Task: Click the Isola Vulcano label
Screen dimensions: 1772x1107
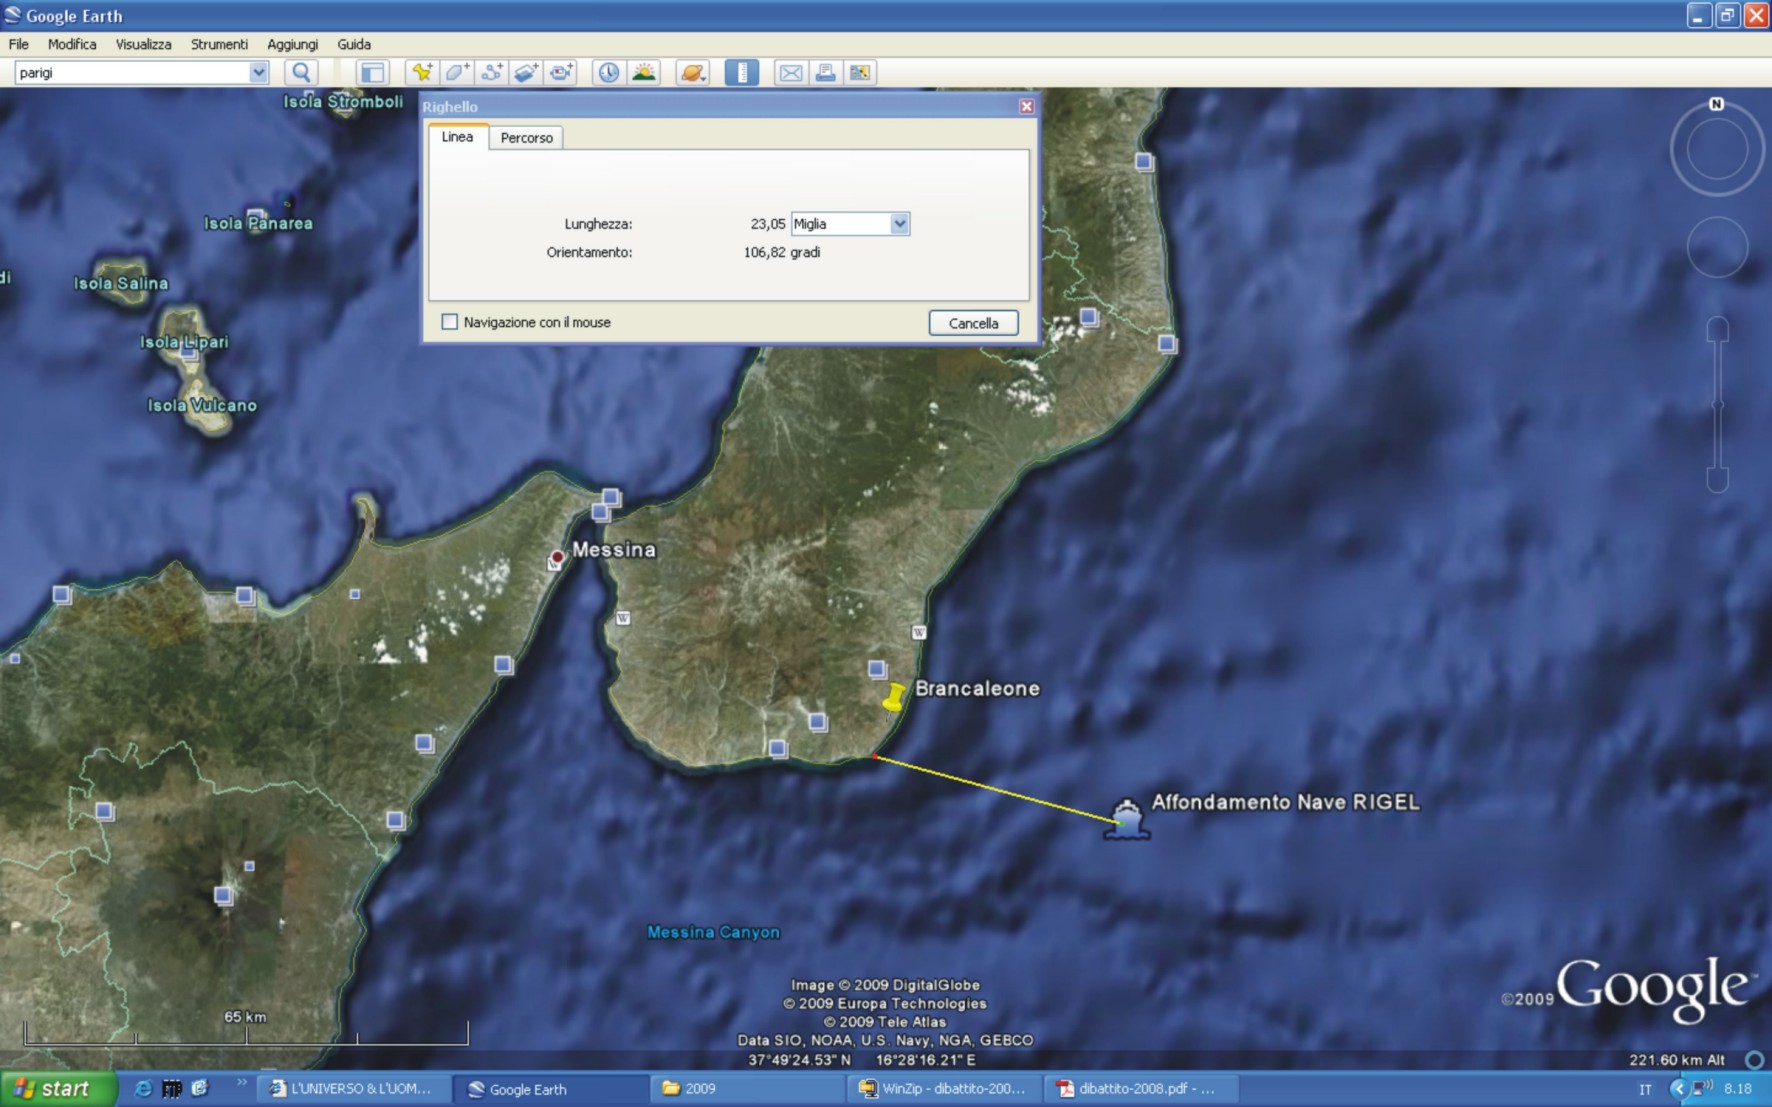Action: point(202,405)
